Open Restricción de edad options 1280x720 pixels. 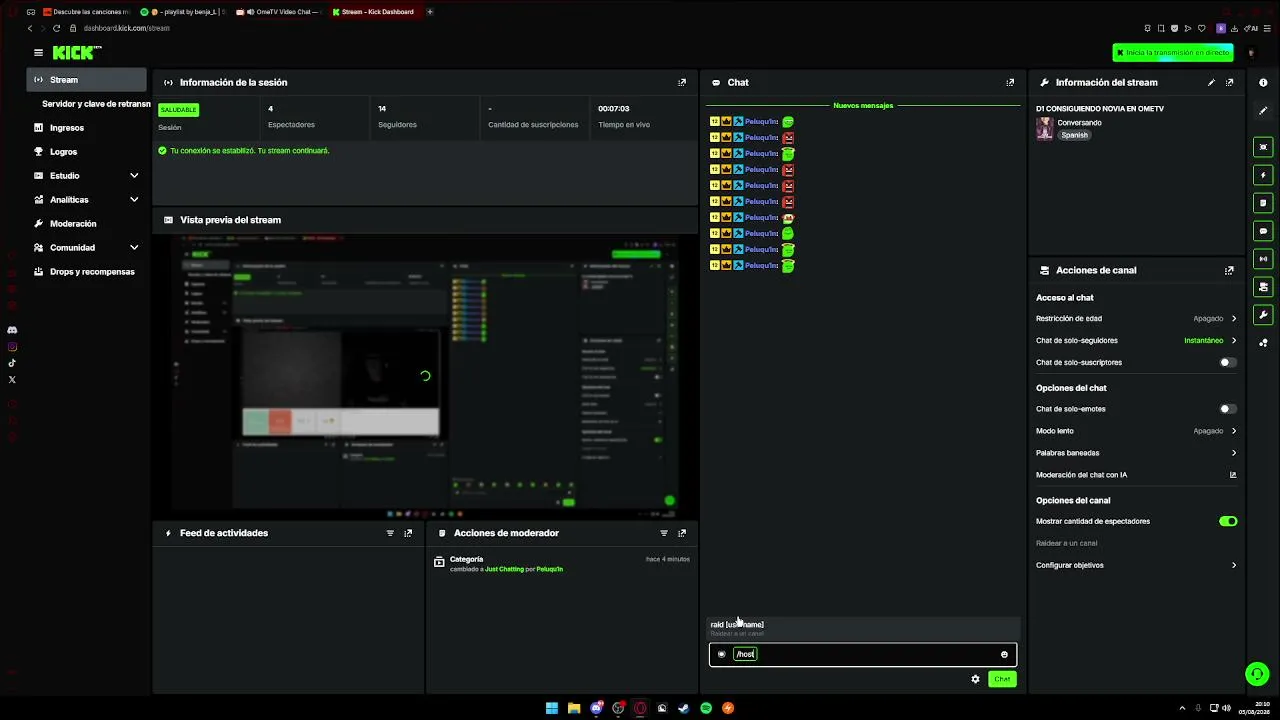1136,319
